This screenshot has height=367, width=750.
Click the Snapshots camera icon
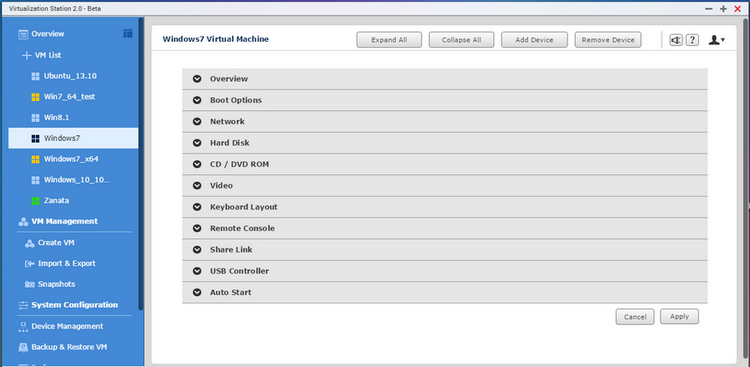[x=30, y=284]
